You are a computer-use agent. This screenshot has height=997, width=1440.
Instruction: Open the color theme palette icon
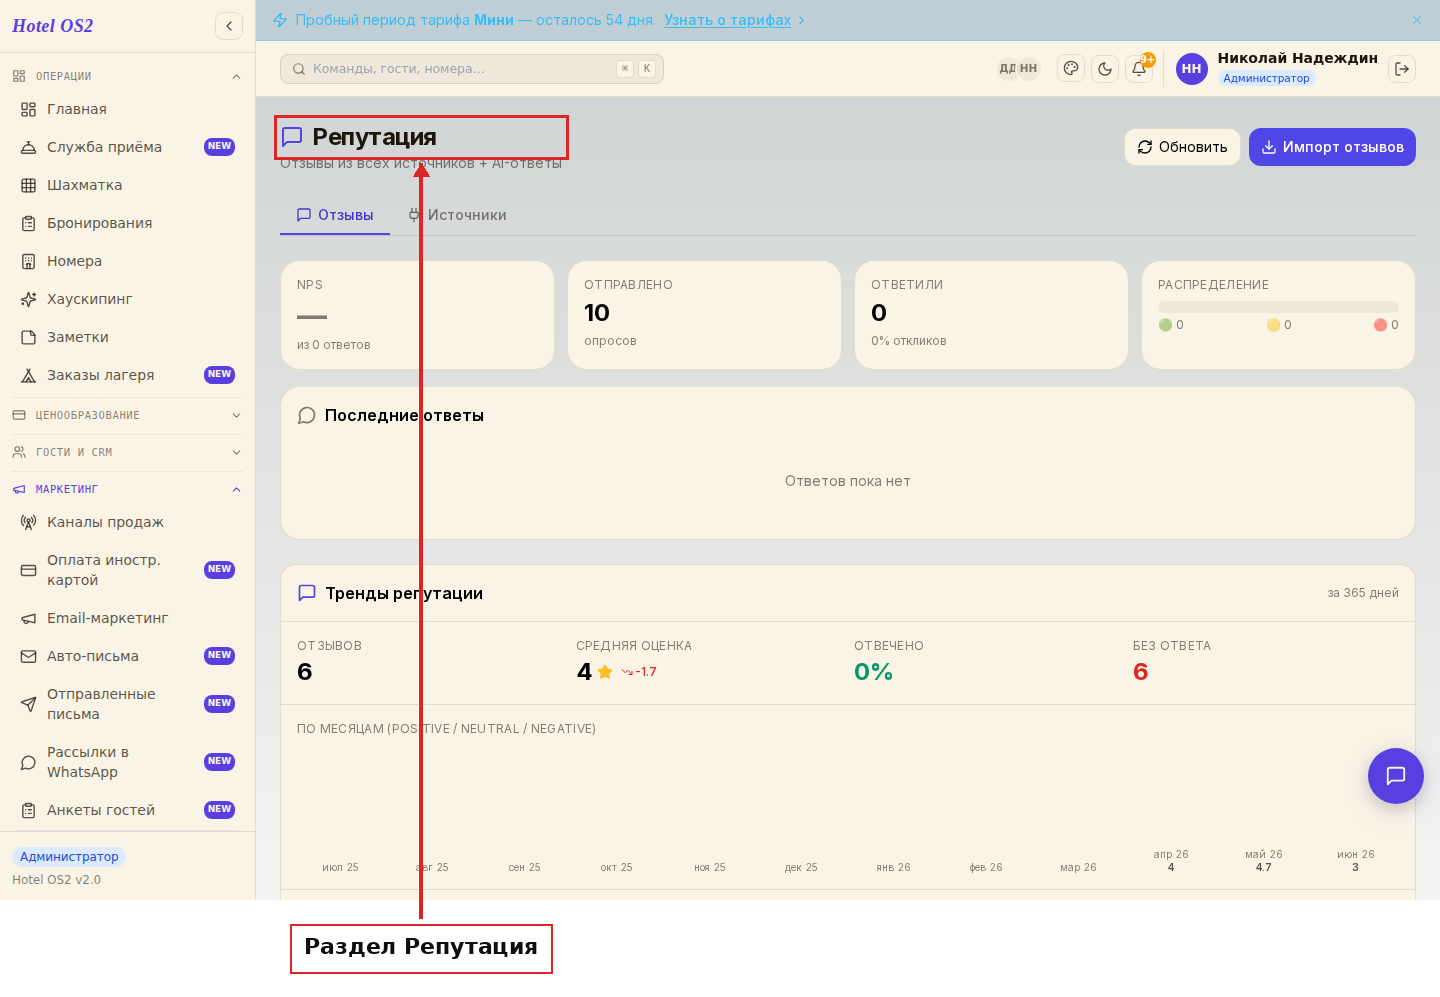pyautogui.click(x=1071, y=69)
